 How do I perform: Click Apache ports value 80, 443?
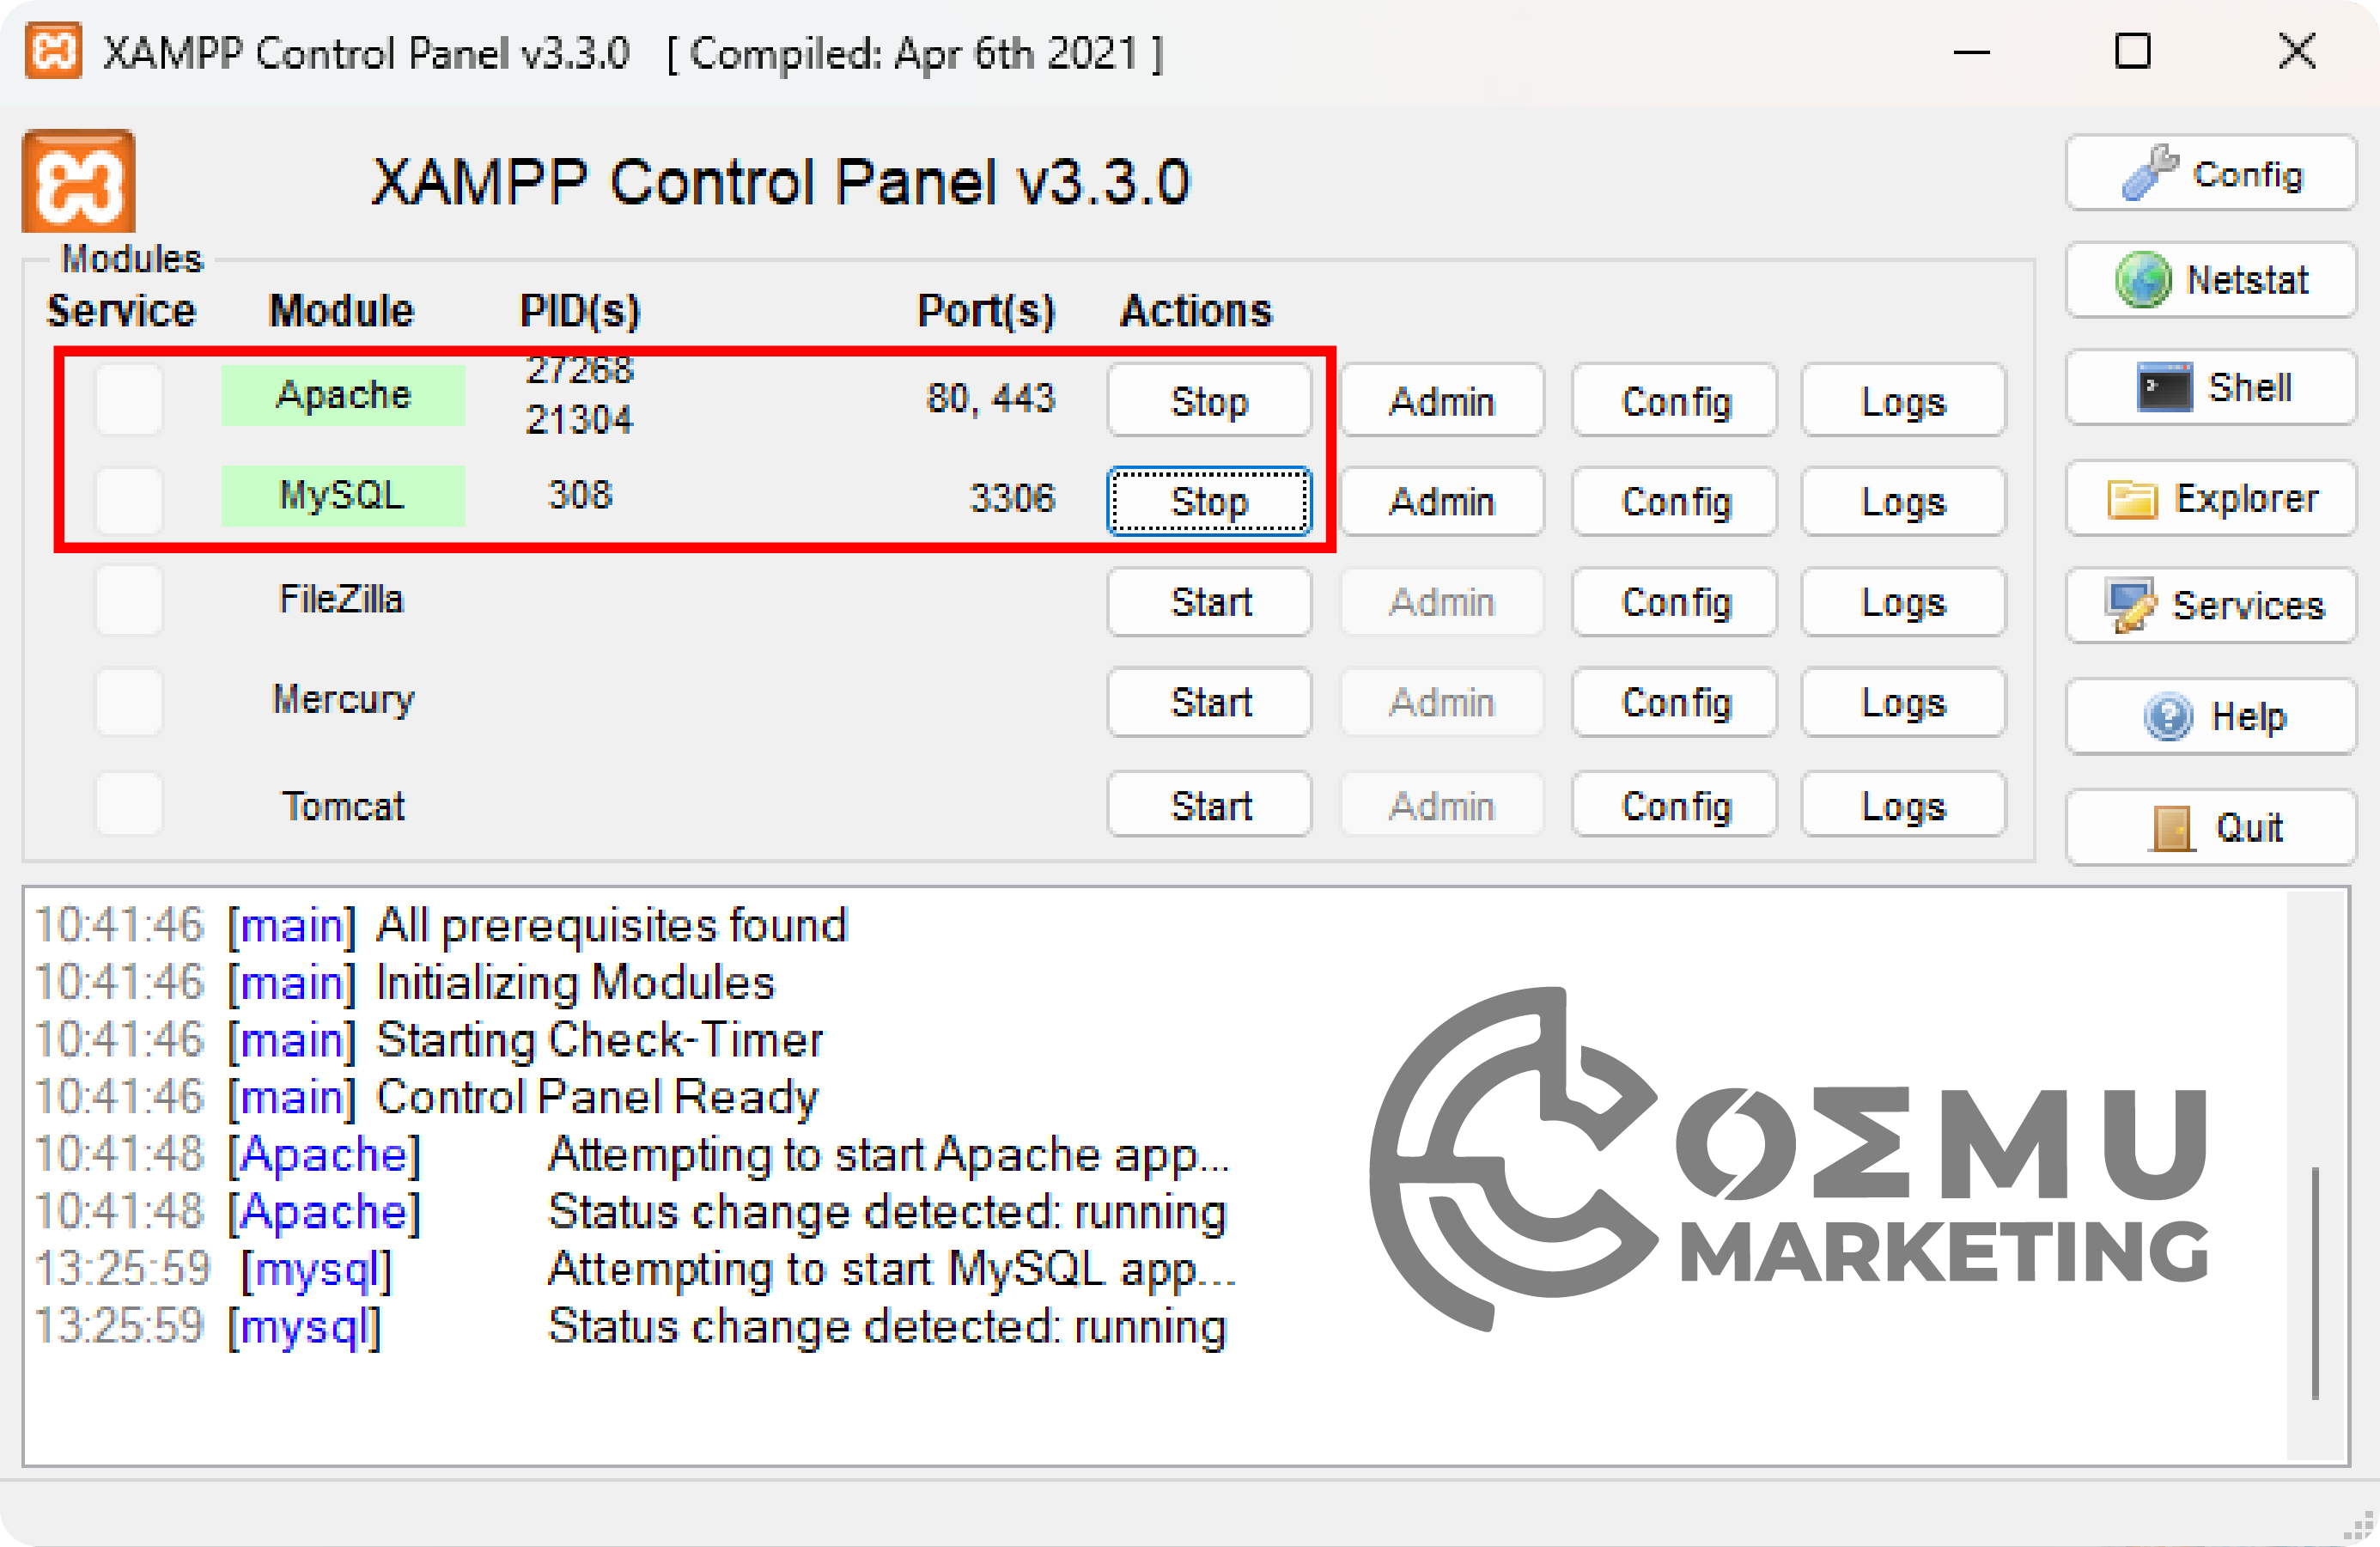coord(990,398)
